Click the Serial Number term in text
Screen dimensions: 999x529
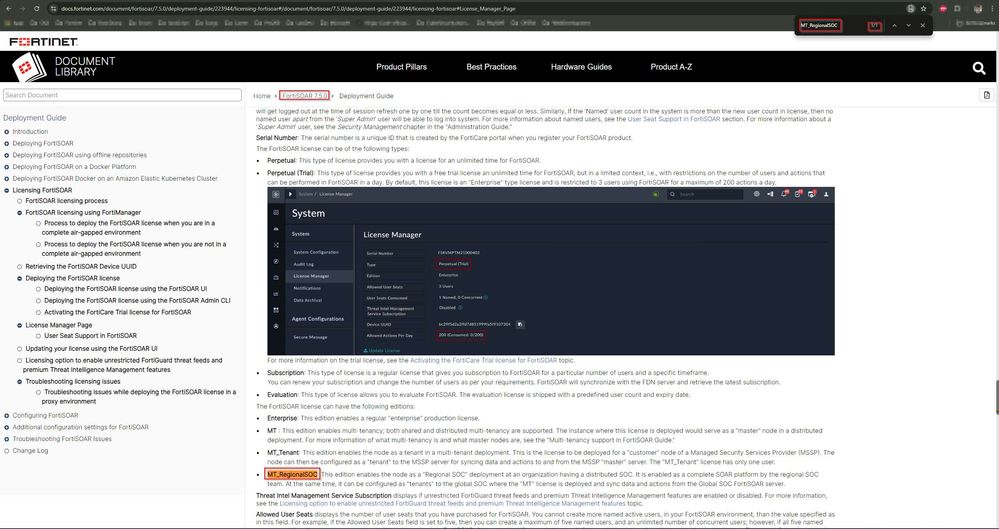click(277, 138)
